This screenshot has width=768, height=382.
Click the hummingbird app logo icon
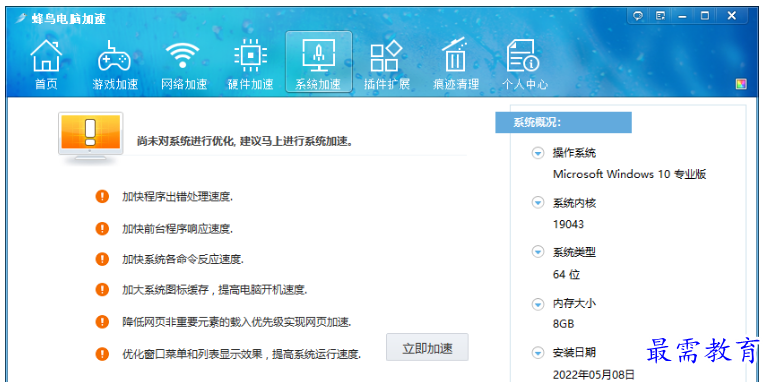tap(21, 19)
